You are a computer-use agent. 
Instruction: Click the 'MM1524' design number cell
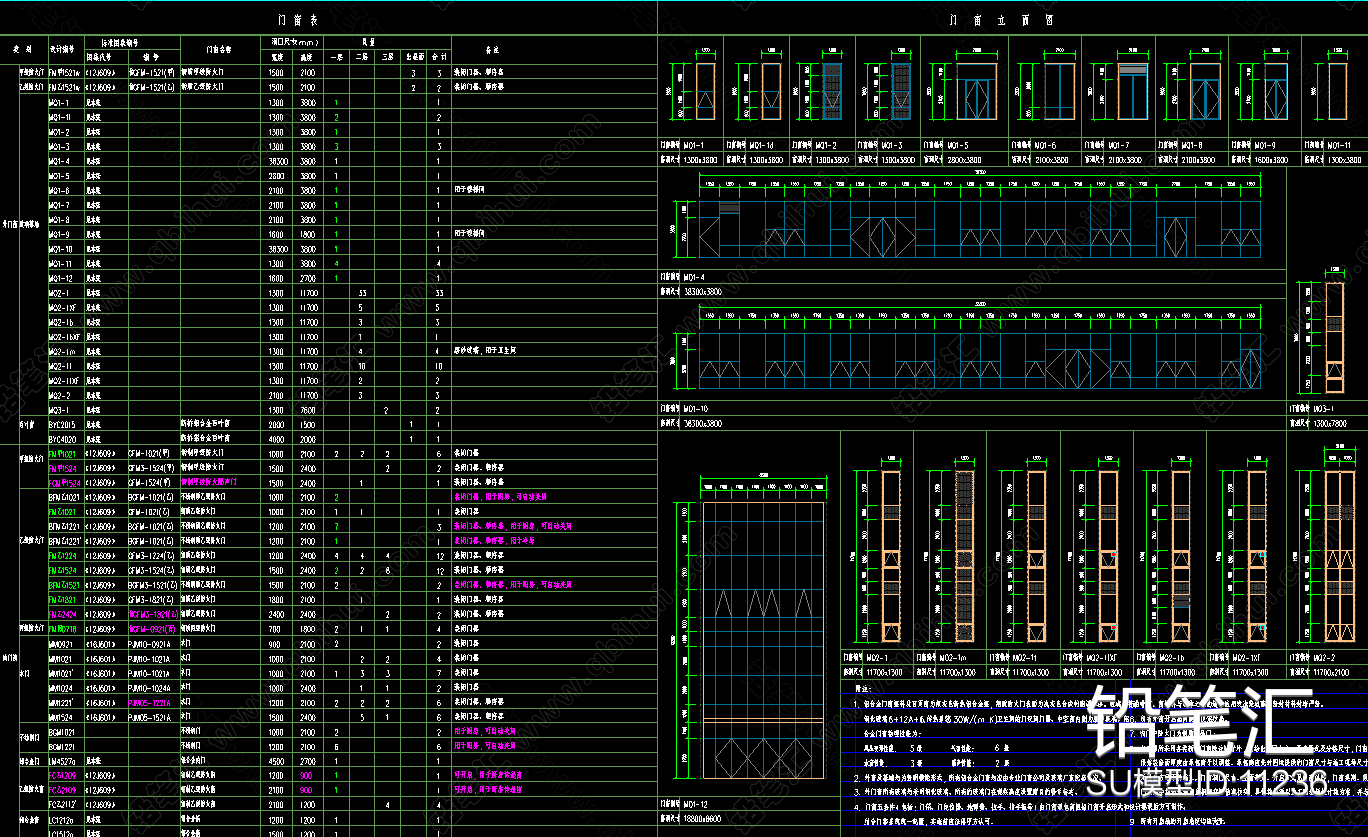pyautogui.click(x=60, y=717)
